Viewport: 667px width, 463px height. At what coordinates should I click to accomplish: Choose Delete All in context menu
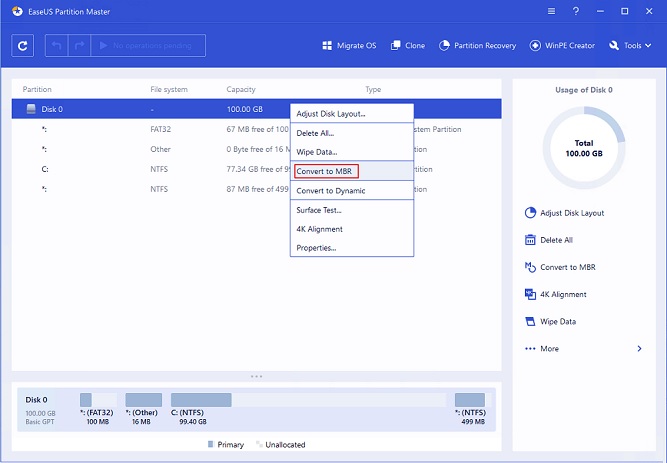(352, 133)
